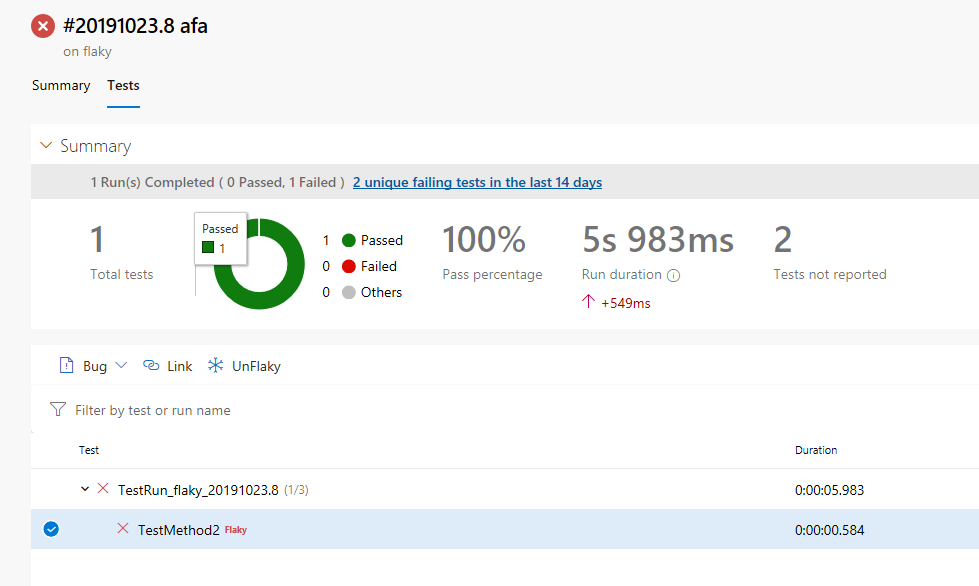Click the (1/3) count next to TestRun
The height and width of the screenshot is (586, 979).
coord(296,490)
